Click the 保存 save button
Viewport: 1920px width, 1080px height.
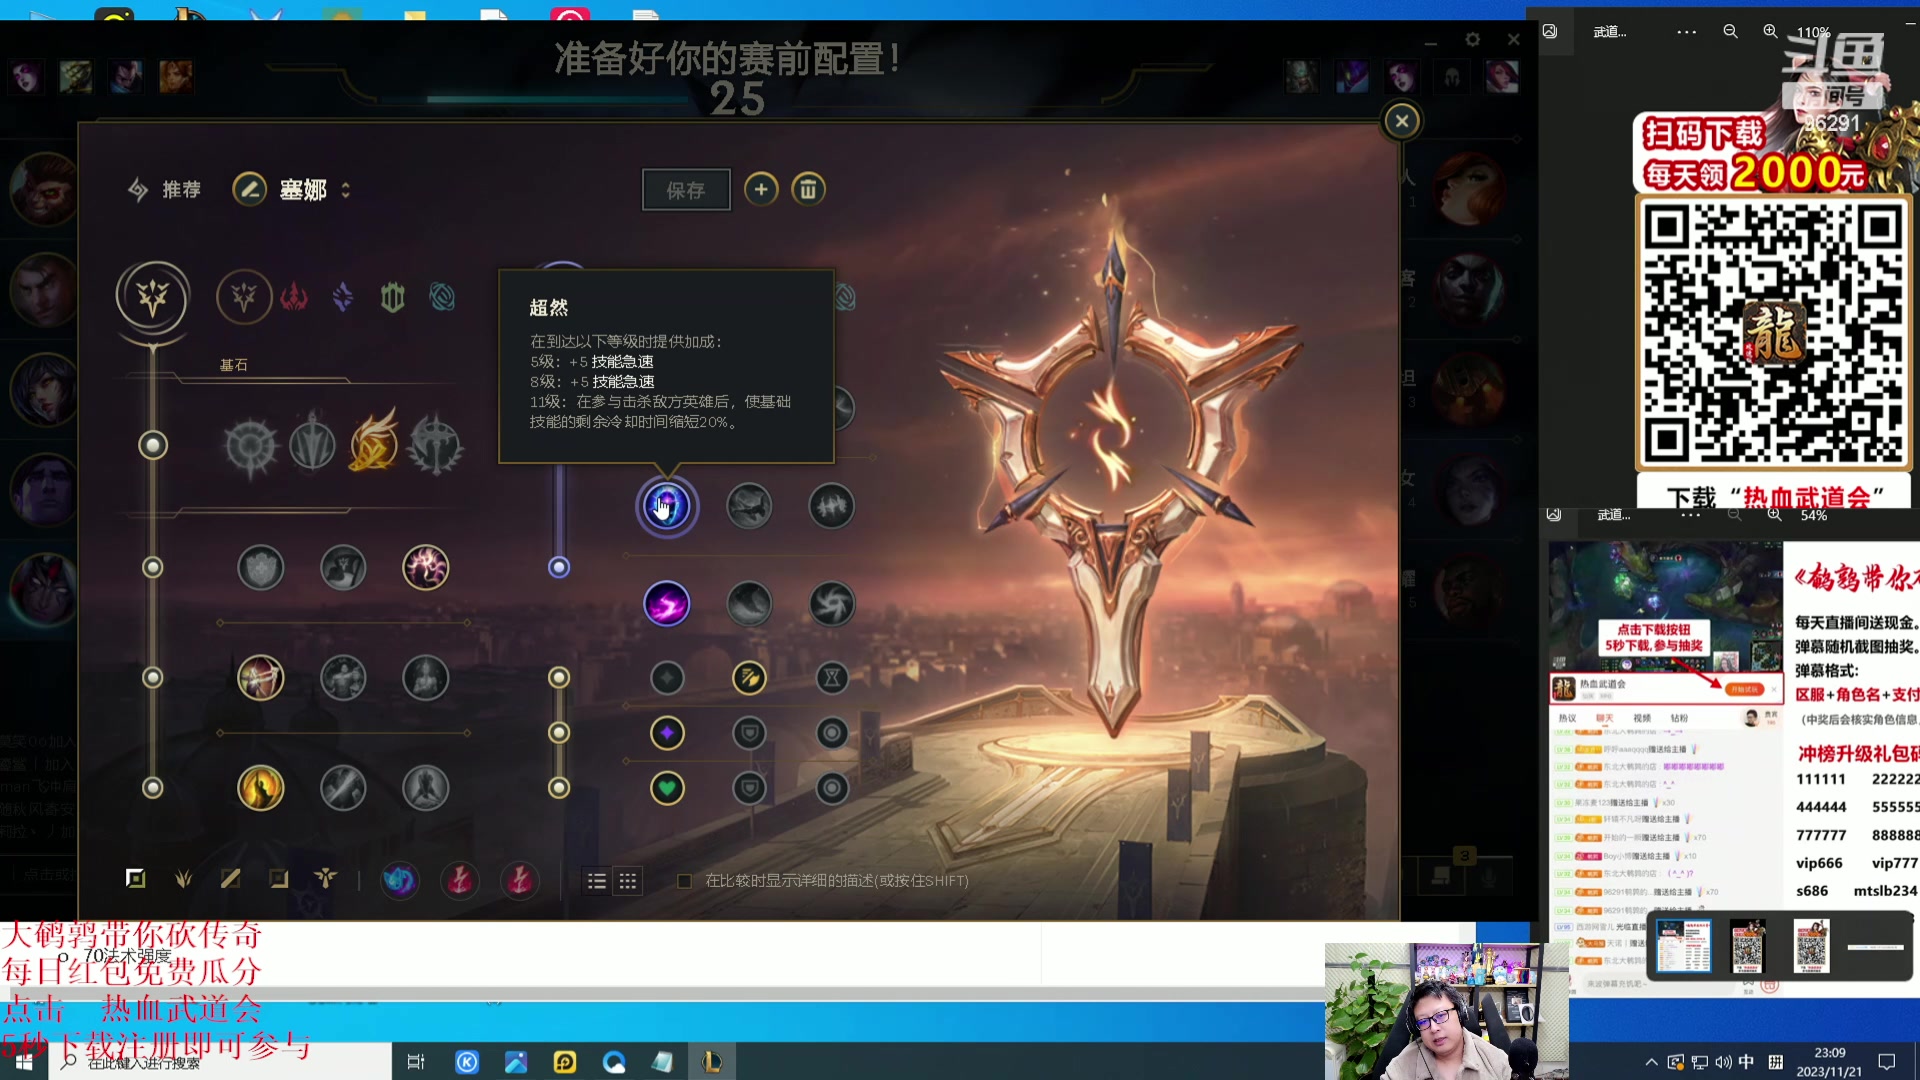pos(686,190)
